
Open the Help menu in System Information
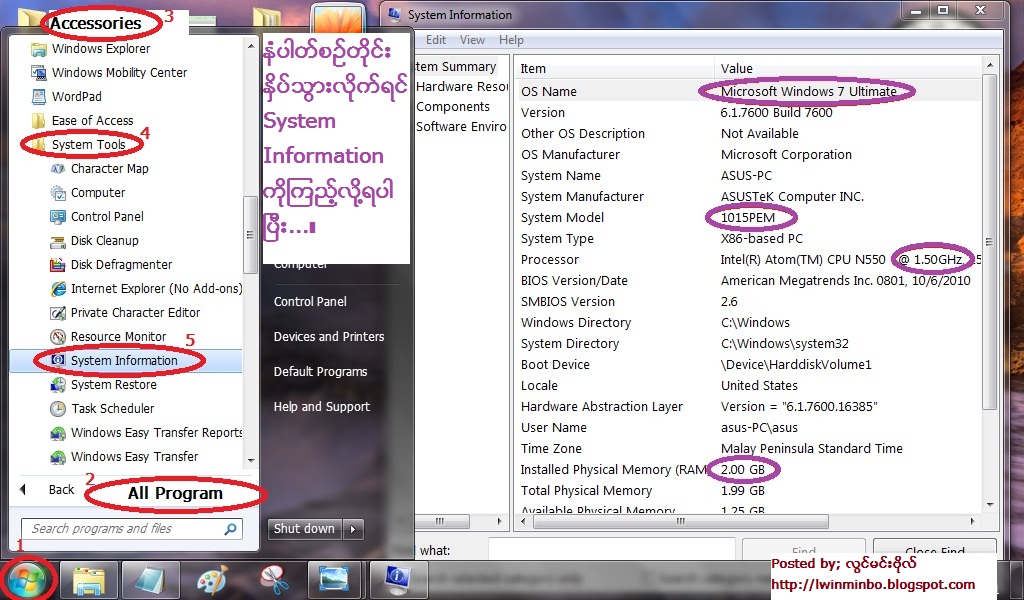[x=511, y=40]
